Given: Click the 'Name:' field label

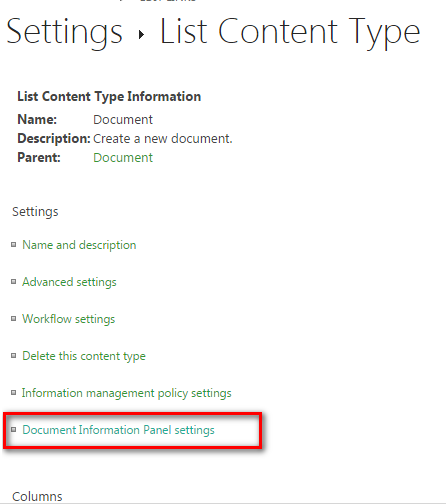Looking at the screenshot, I should 37,119.
